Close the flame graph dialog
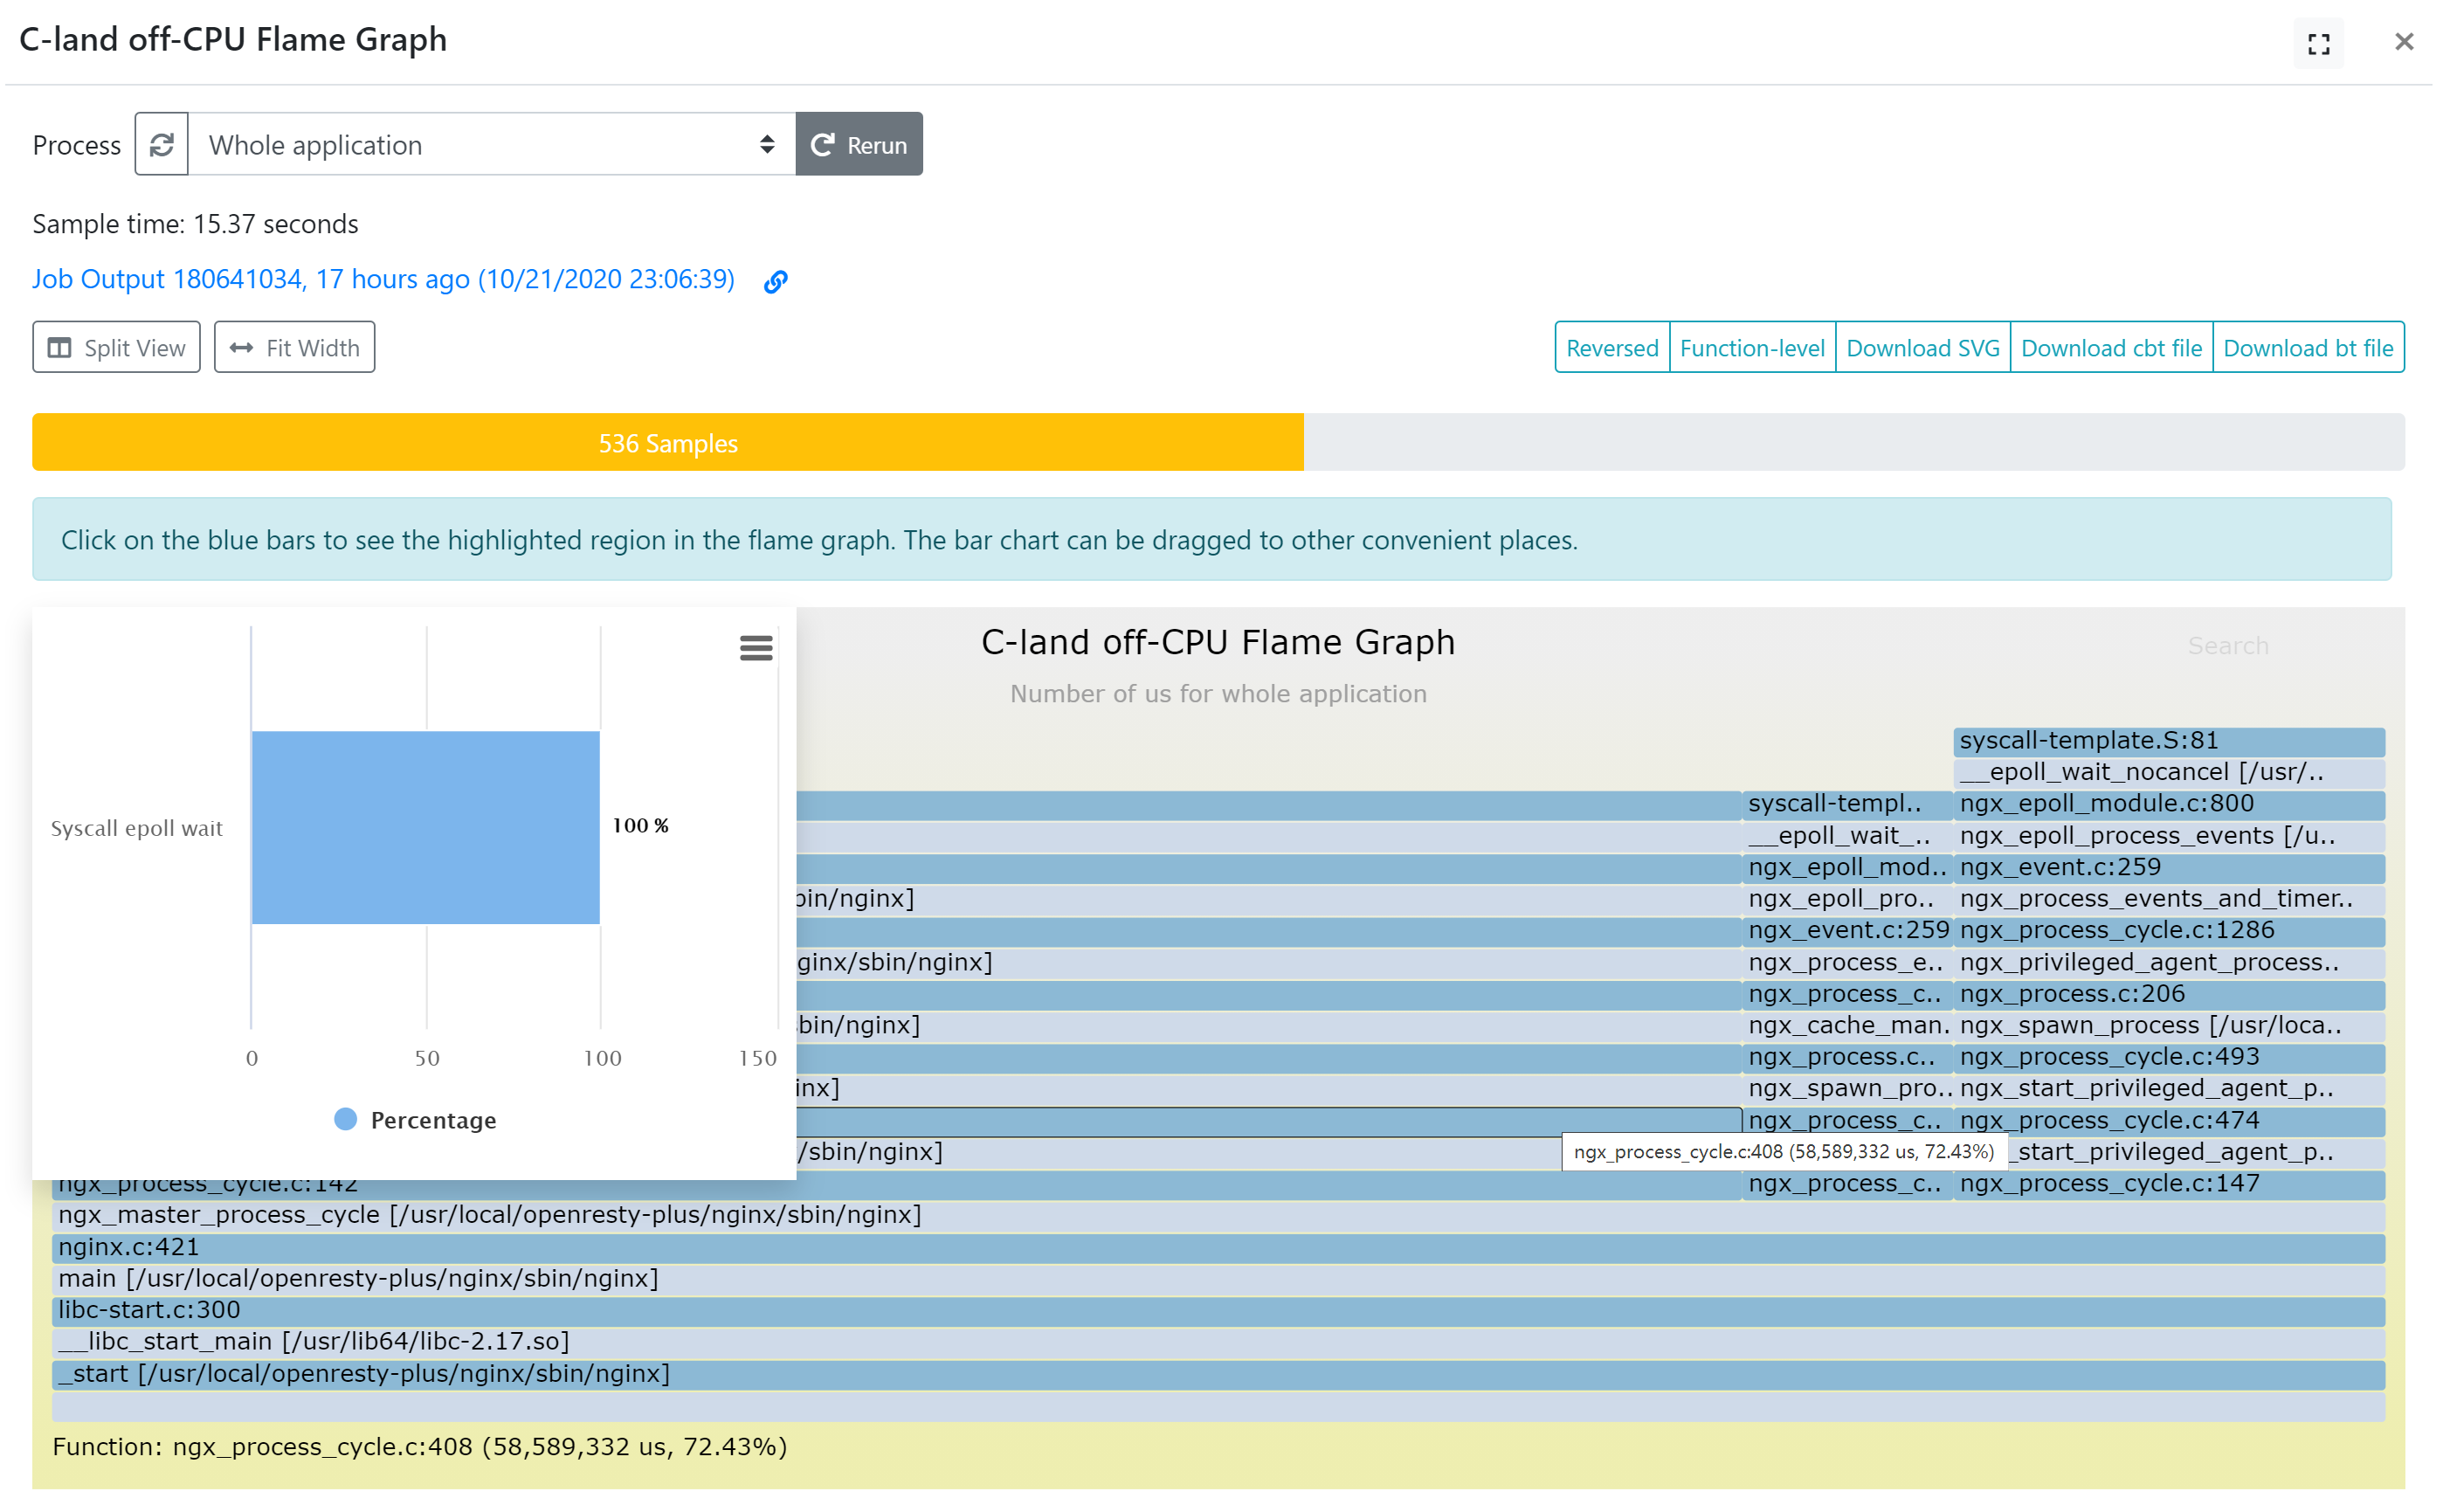Viewport: 2443px width, 1512px height. click(2404, 41)
